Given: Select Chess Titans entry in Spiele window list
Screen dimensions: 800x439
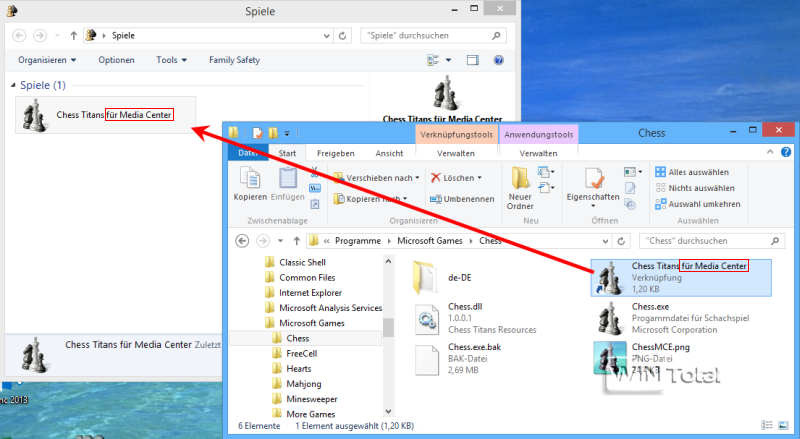Looking at the screenshot, I should pyautogui.click(x=106, y=115).
